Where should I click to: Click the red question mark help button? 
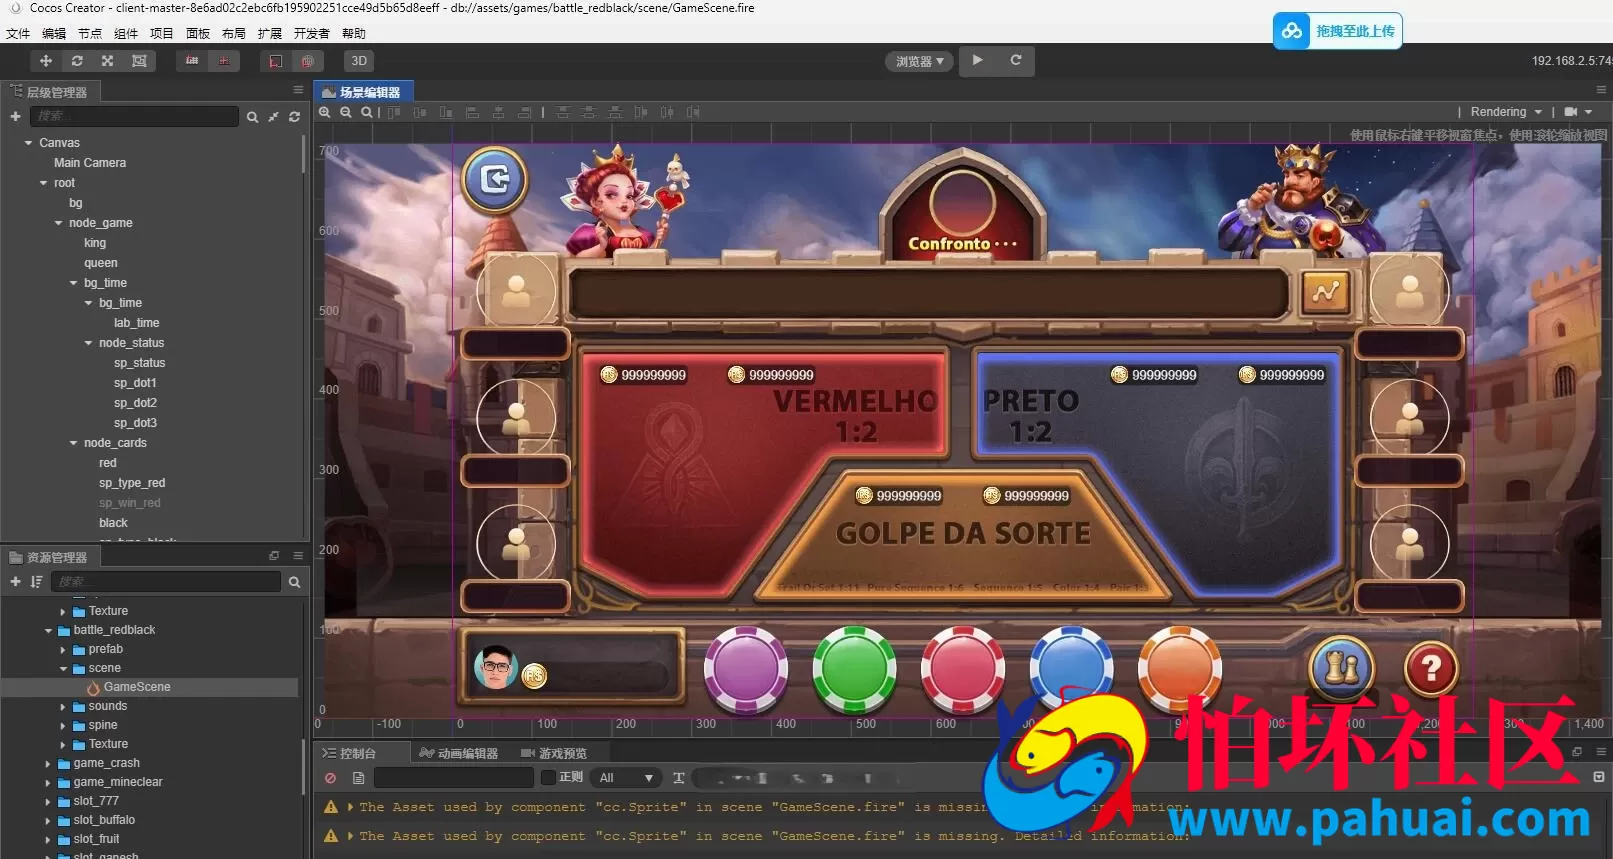pos(1431,668)
